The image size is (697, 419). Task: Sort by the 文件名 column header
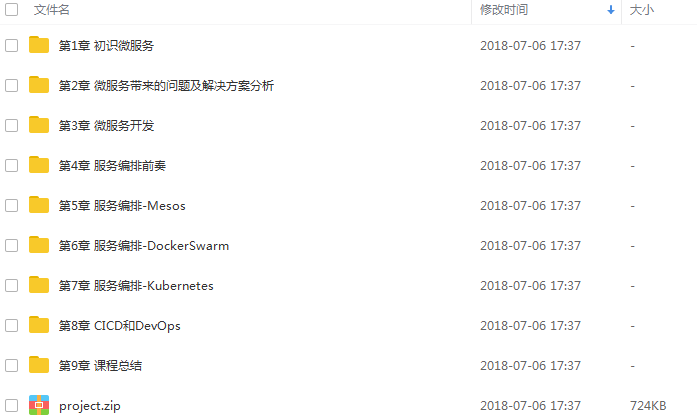[52, 10]
